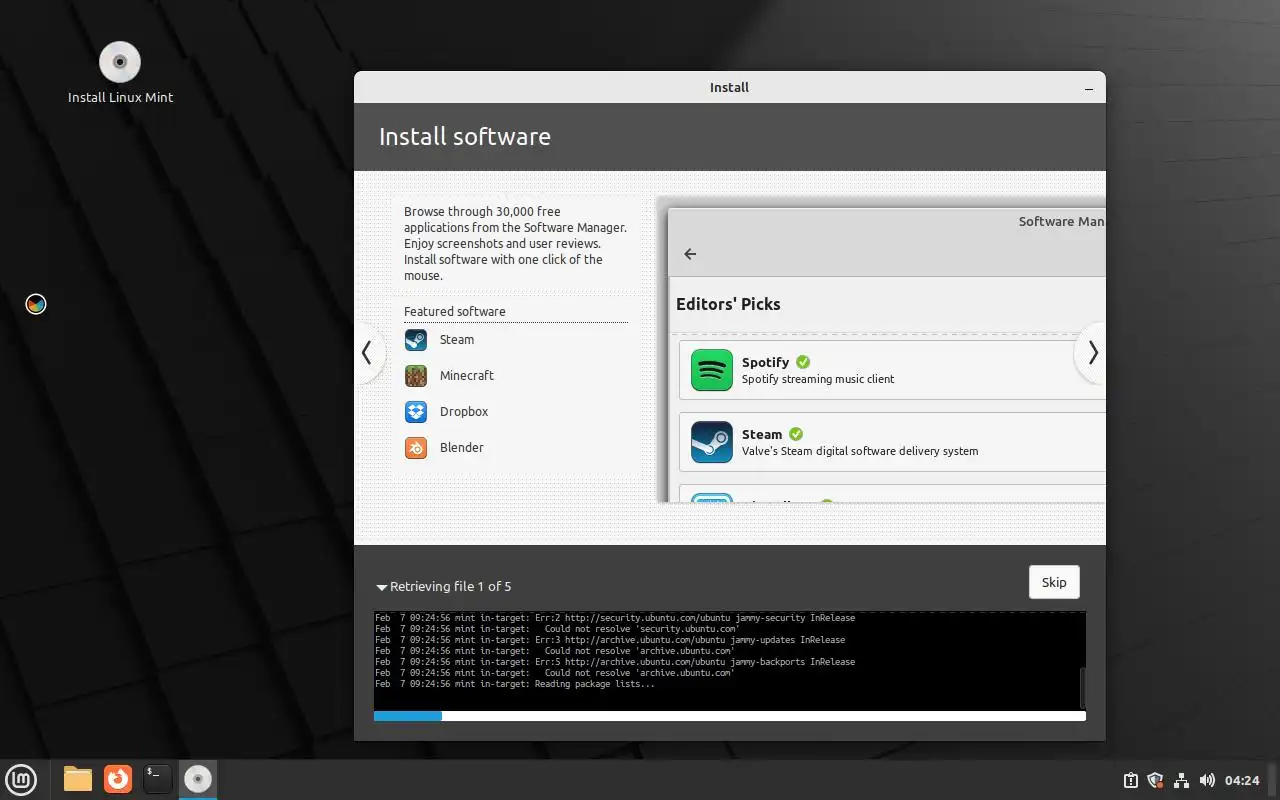Click the terminal log scrollbar
Image resolution: width=1280 pixels, height=800 pixels.
[x=1083, y=687]
